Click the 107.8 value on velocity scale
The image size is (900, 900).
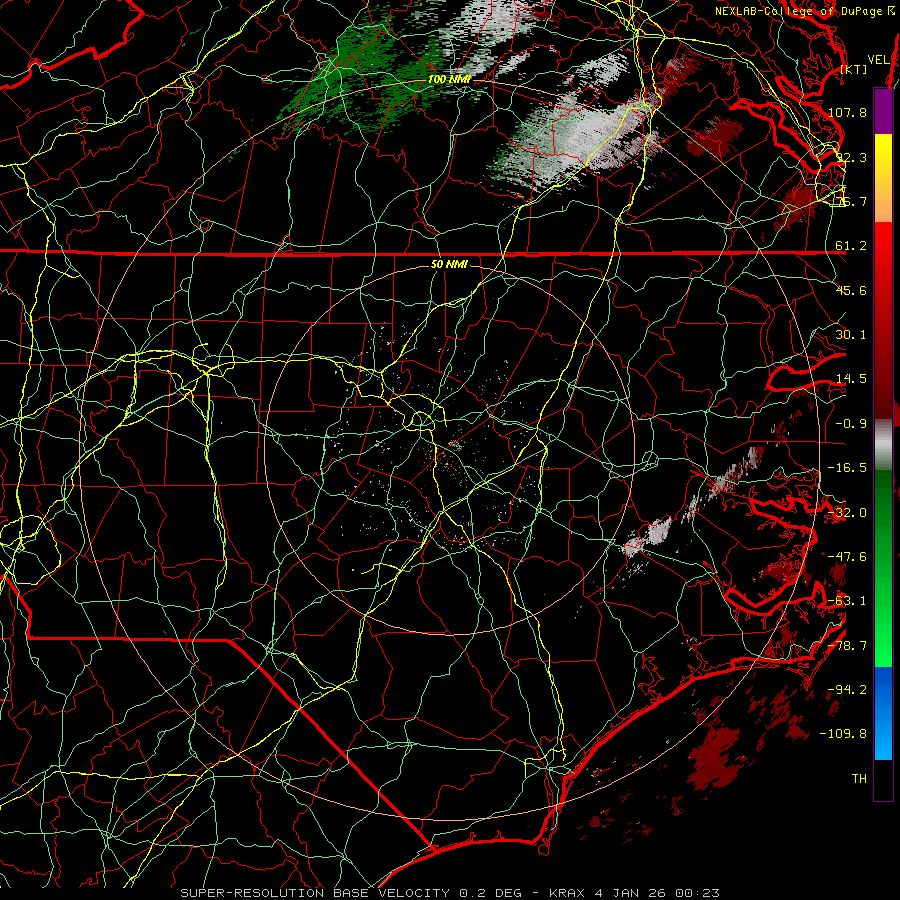pos(848,112)
